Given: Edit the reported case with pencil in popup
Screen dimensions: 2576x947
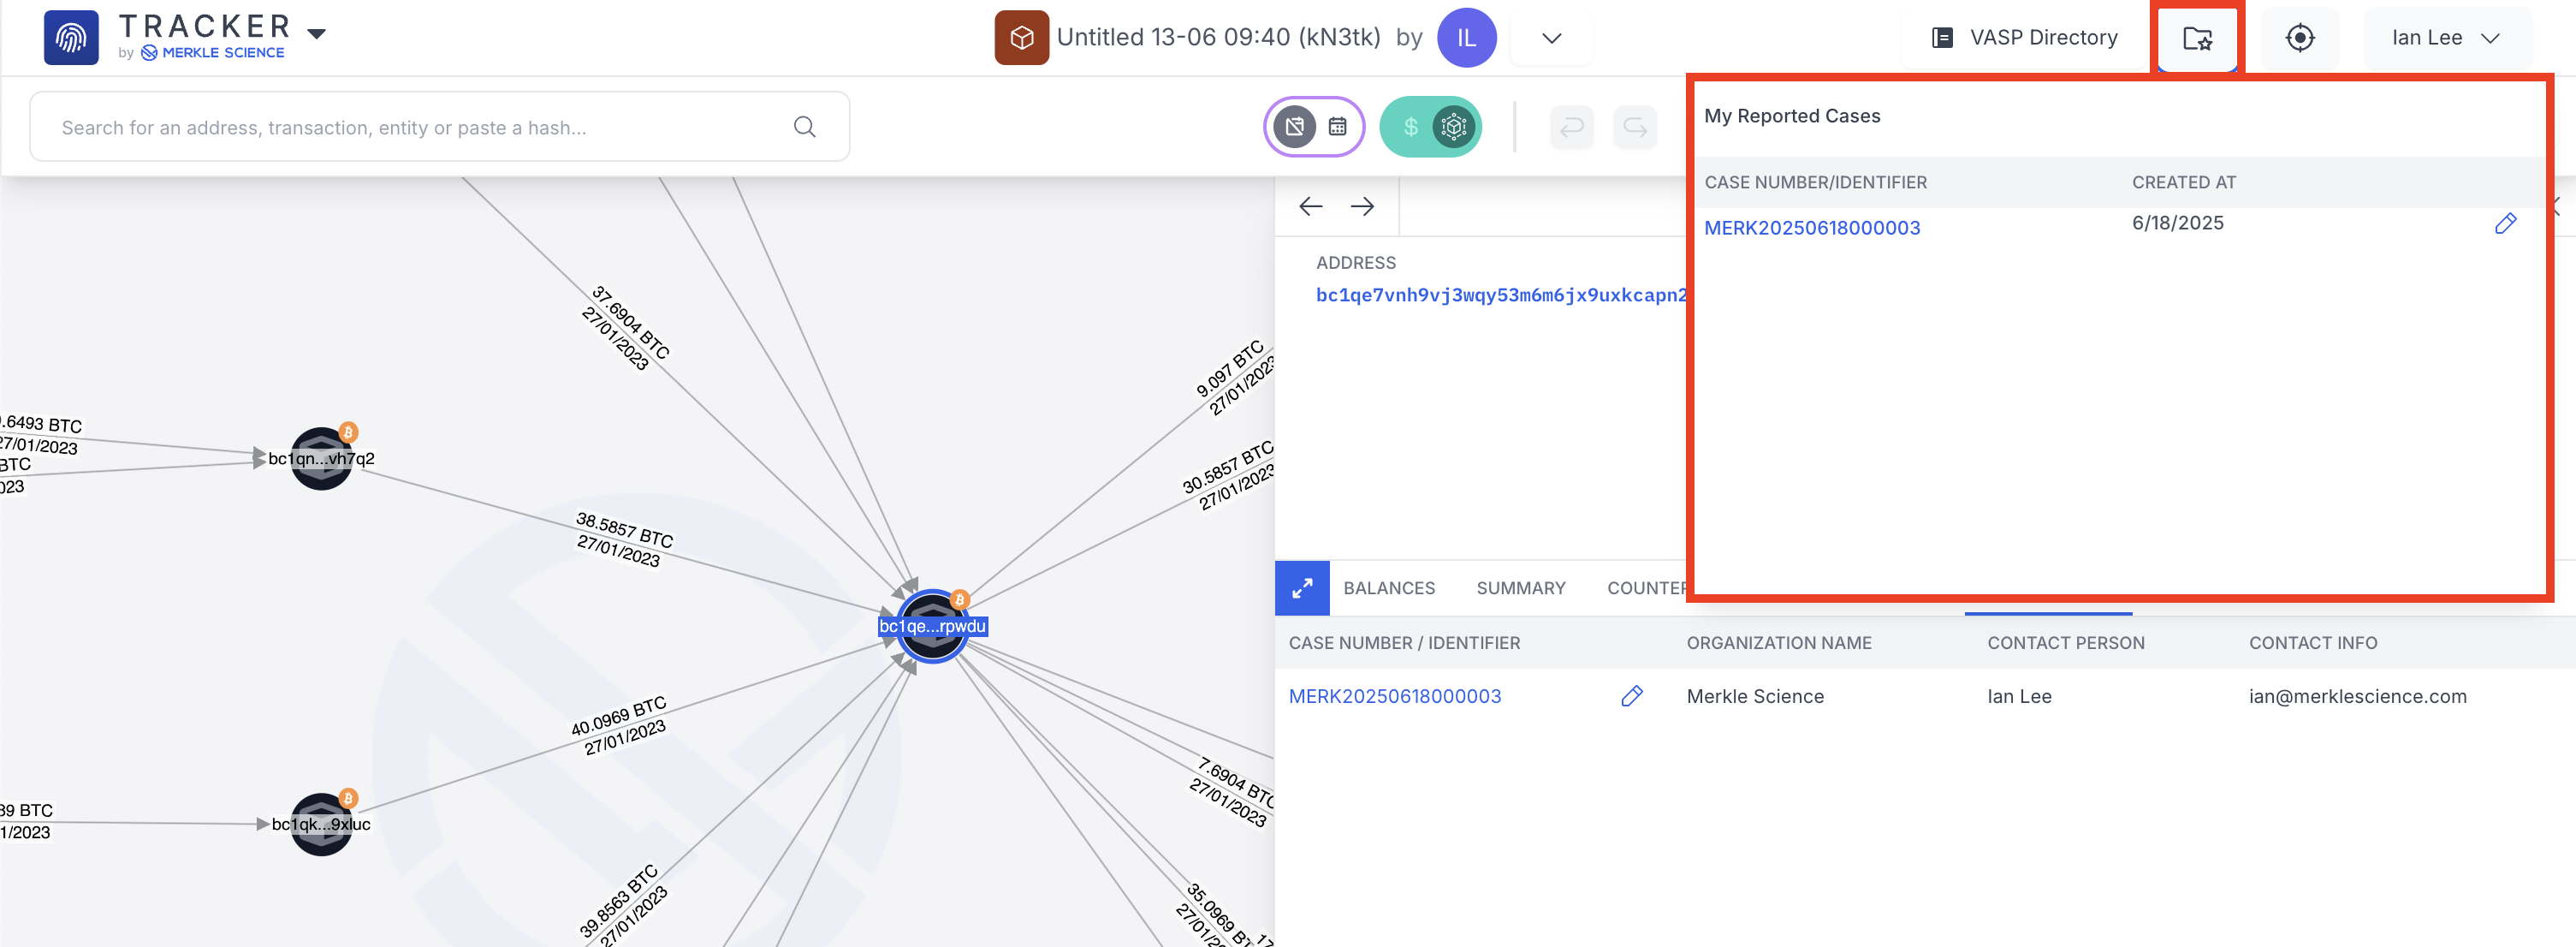Looking at the screenshot, I should point(2505,224).
